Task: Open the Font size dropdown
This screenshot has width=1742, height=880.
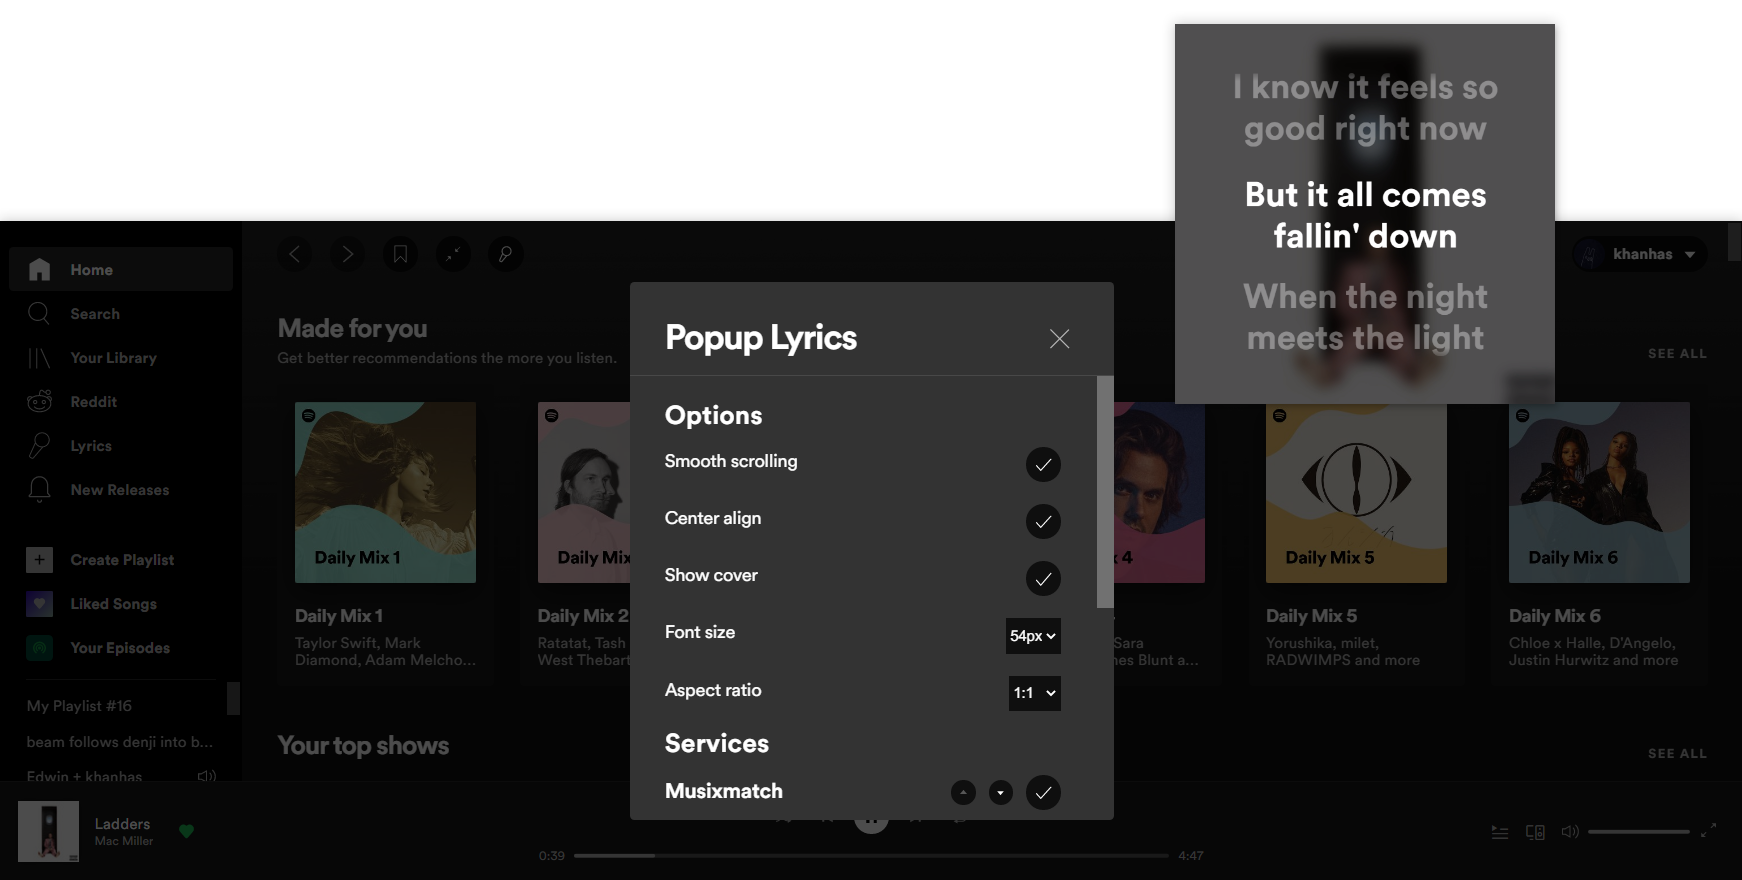Action: [x=1032, y=635]
